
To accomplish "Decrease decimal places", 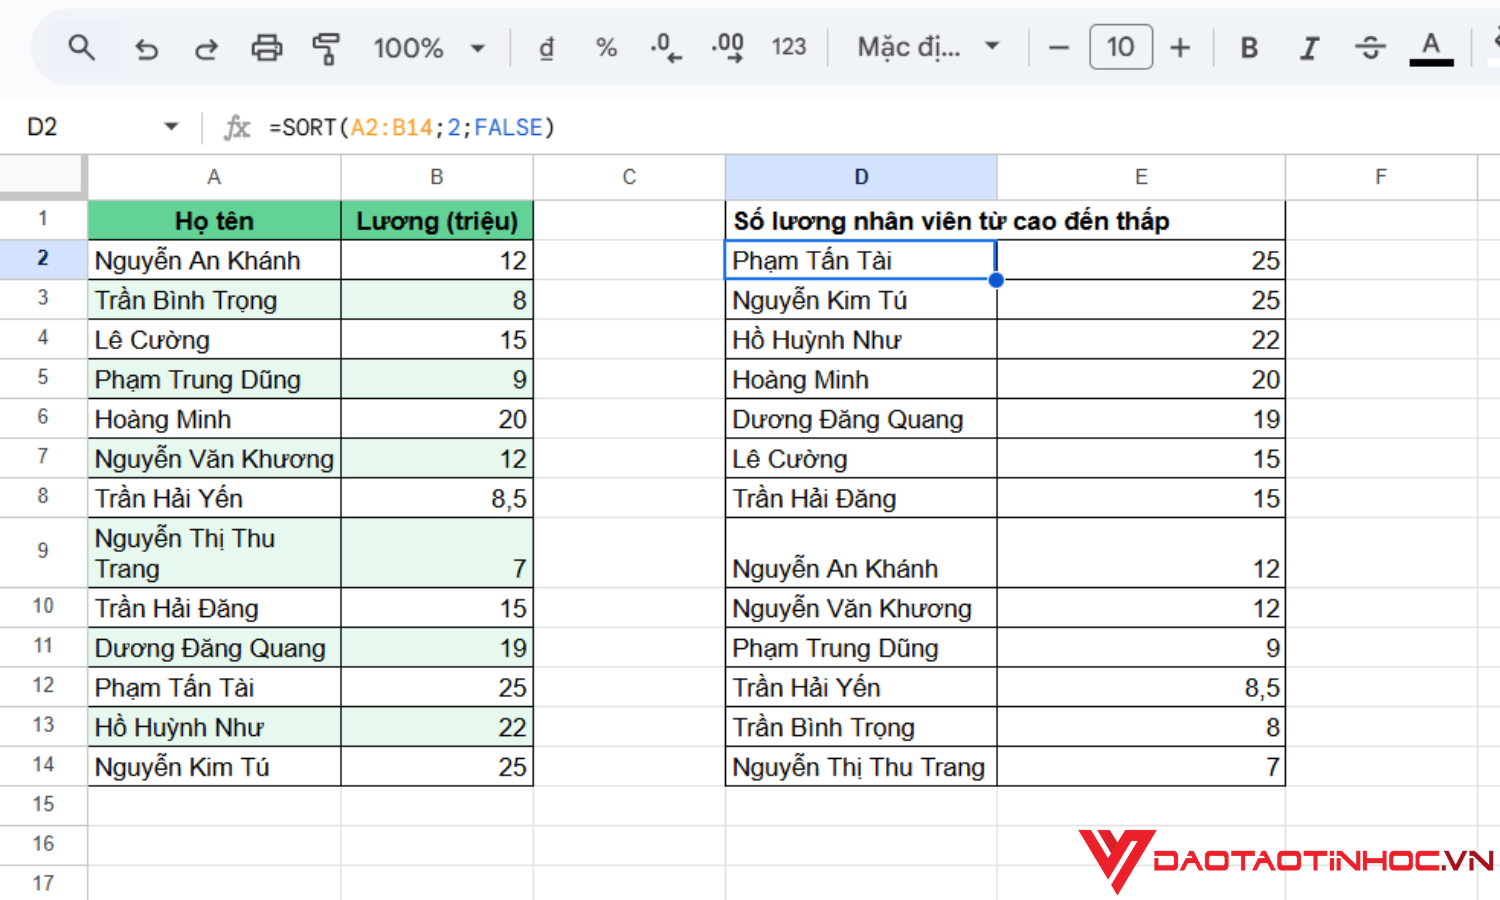I will (665, 48).
